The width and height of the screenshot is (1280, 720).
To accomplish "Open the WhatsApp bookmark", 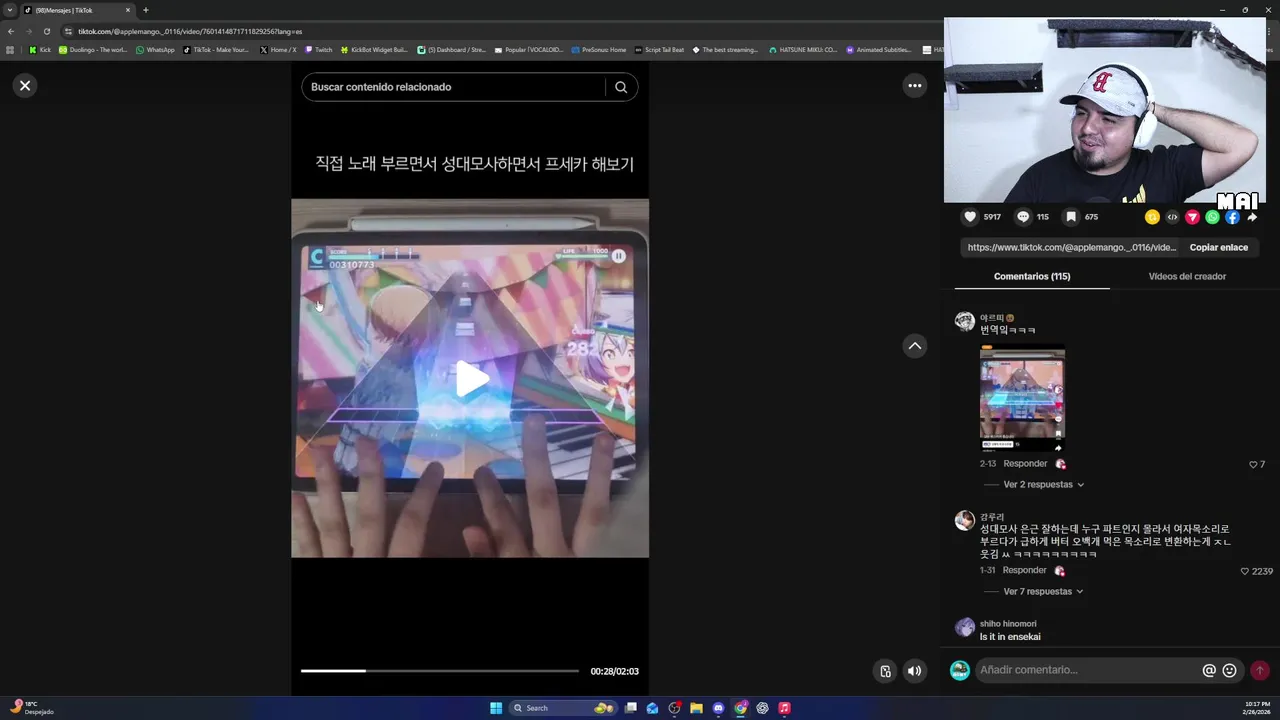I will click(x=155, y=50).
